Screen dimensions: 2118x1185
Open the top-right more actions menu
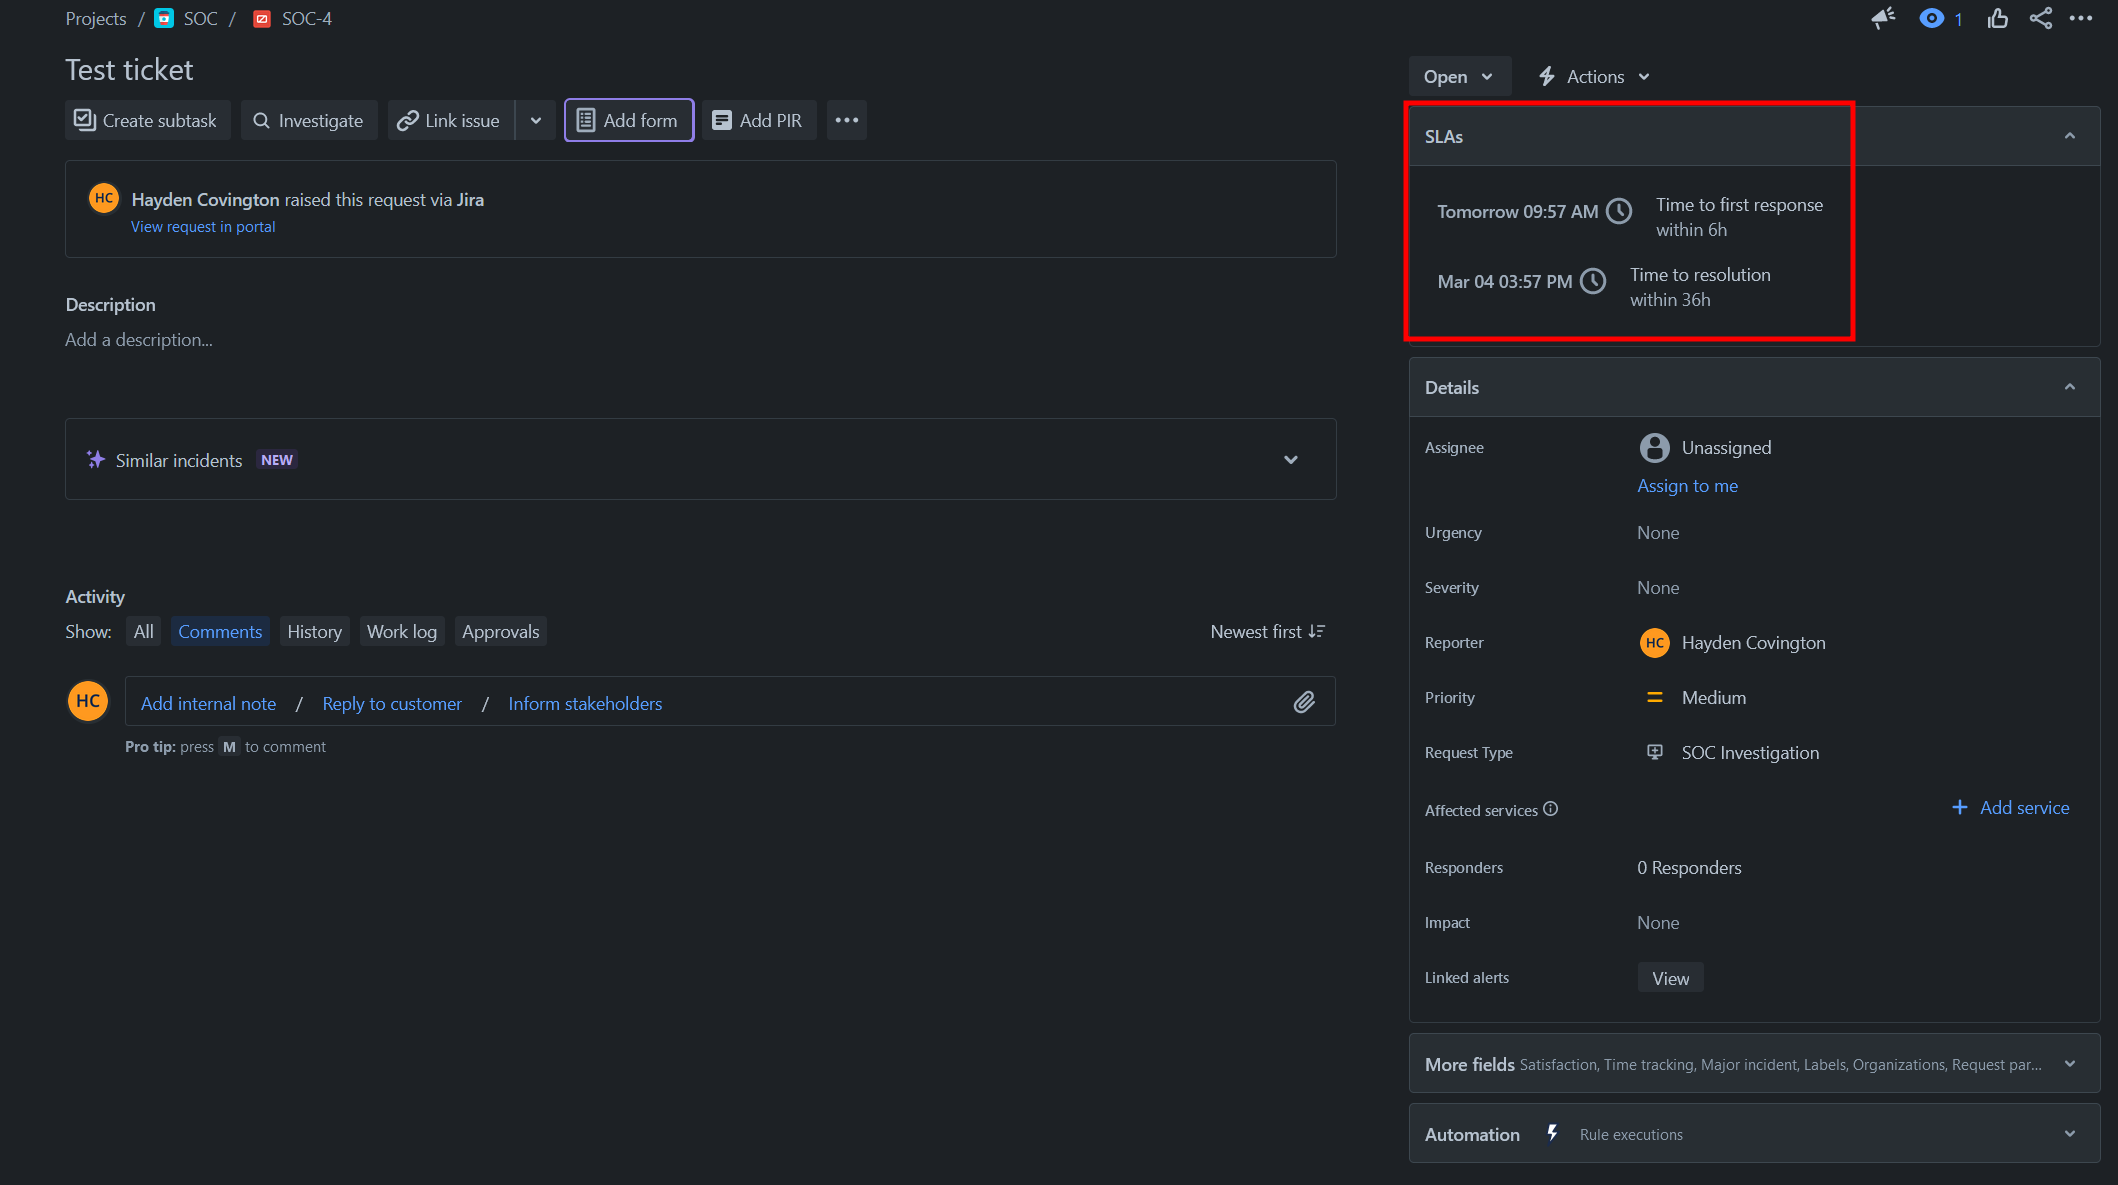click(x=2081, y=18)
